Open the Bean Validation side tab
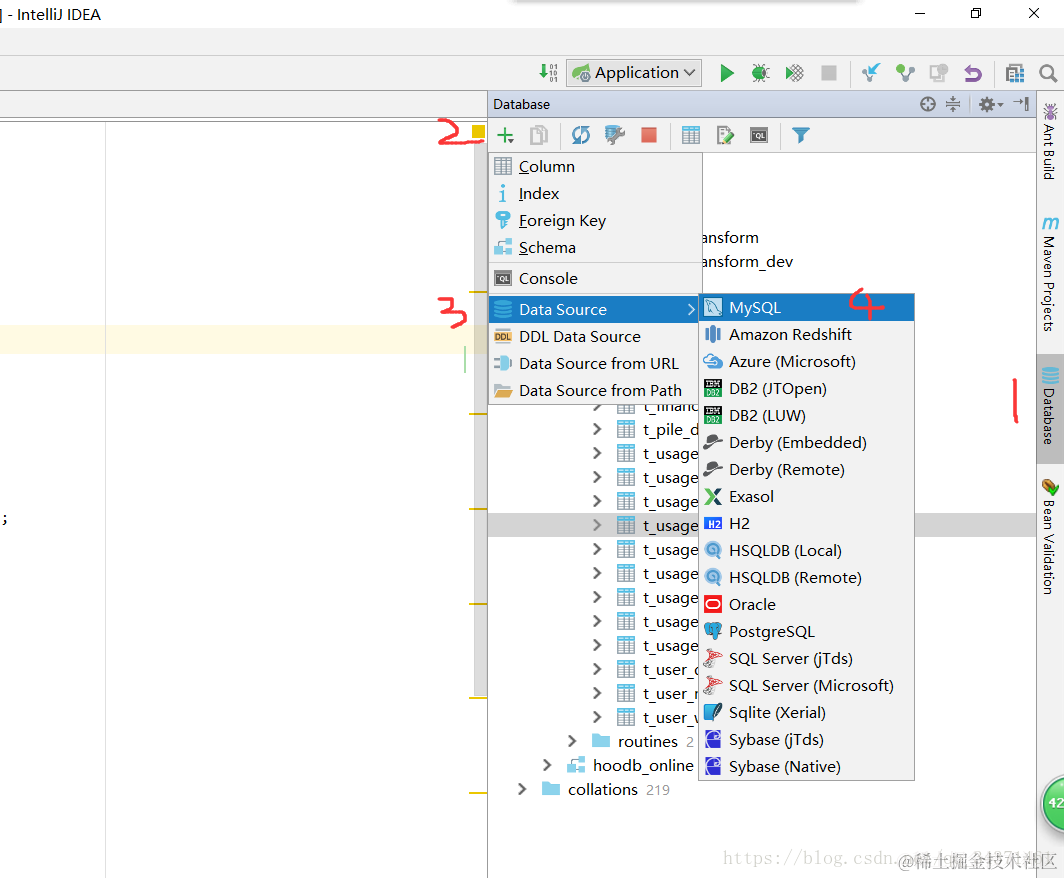 [x=1050, y=537]
